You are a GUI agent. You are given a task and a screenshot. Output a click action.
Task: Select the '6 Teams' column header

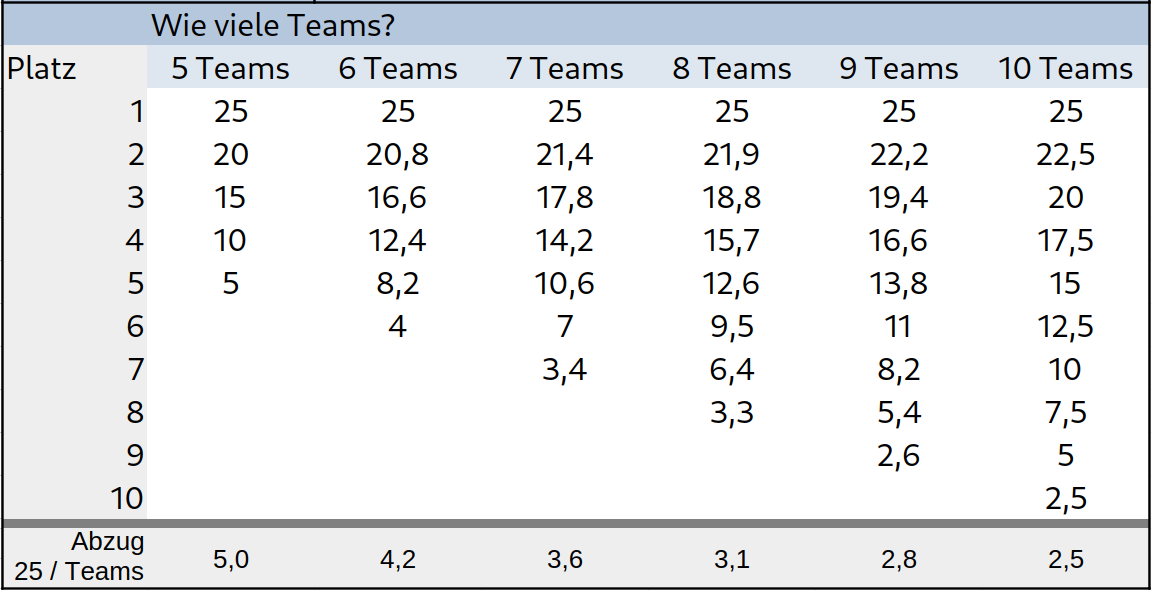tap(398, 68)
